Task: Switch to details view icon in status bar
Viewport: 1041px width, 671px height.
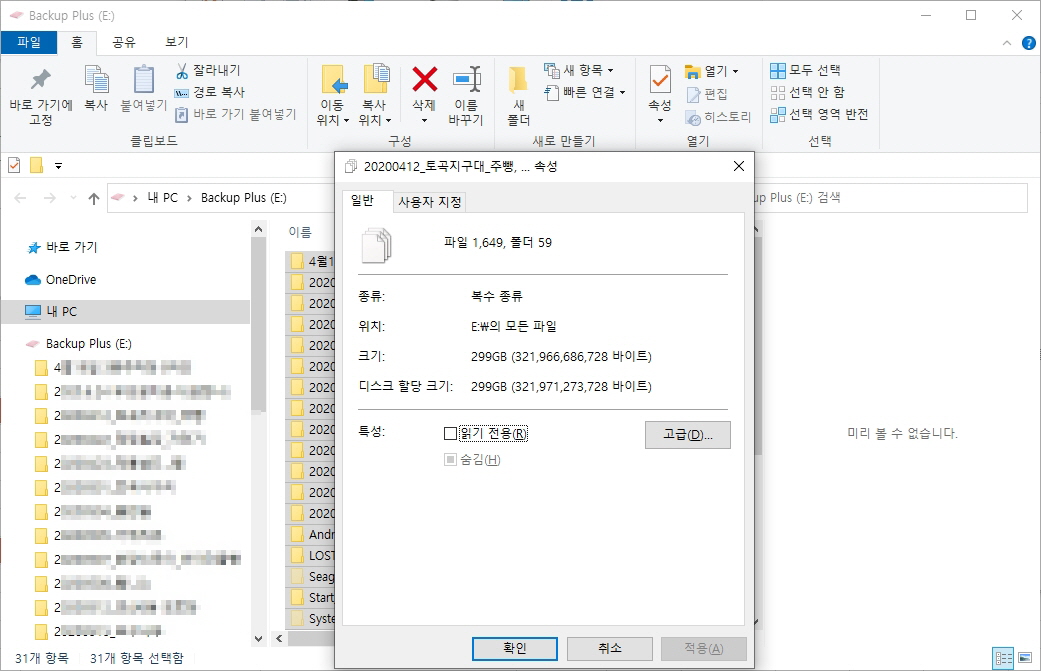Action: pos(1003,658)
